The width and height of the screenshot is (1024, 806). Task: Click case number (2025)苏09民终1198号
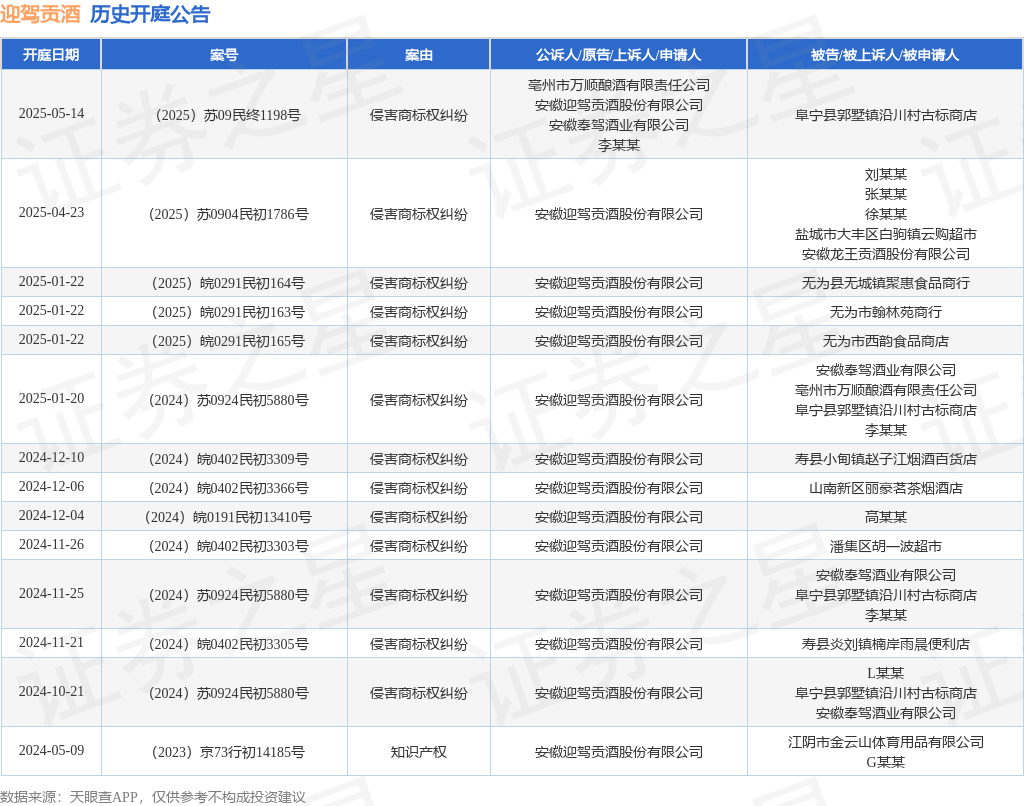pyautogui.click(x=228, y=115)
